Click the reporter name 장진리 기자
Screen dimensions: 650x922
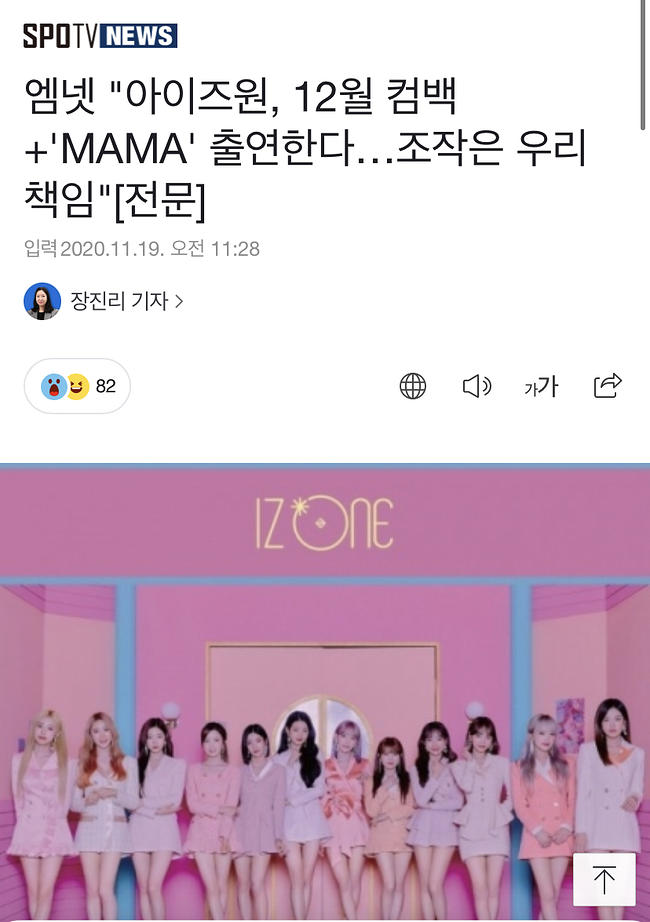(119, 301)
